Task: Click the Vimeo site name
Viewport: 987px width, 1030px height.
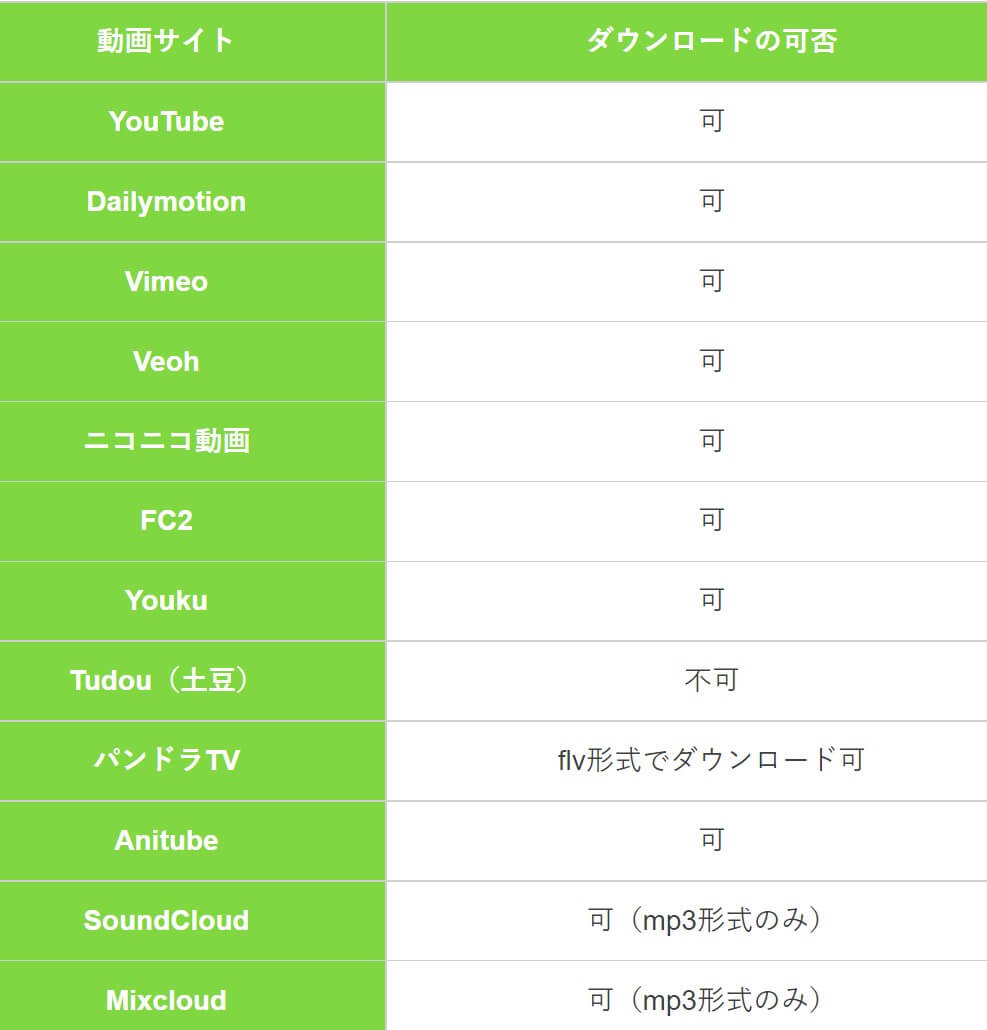Action: click(x=166, y=282)
